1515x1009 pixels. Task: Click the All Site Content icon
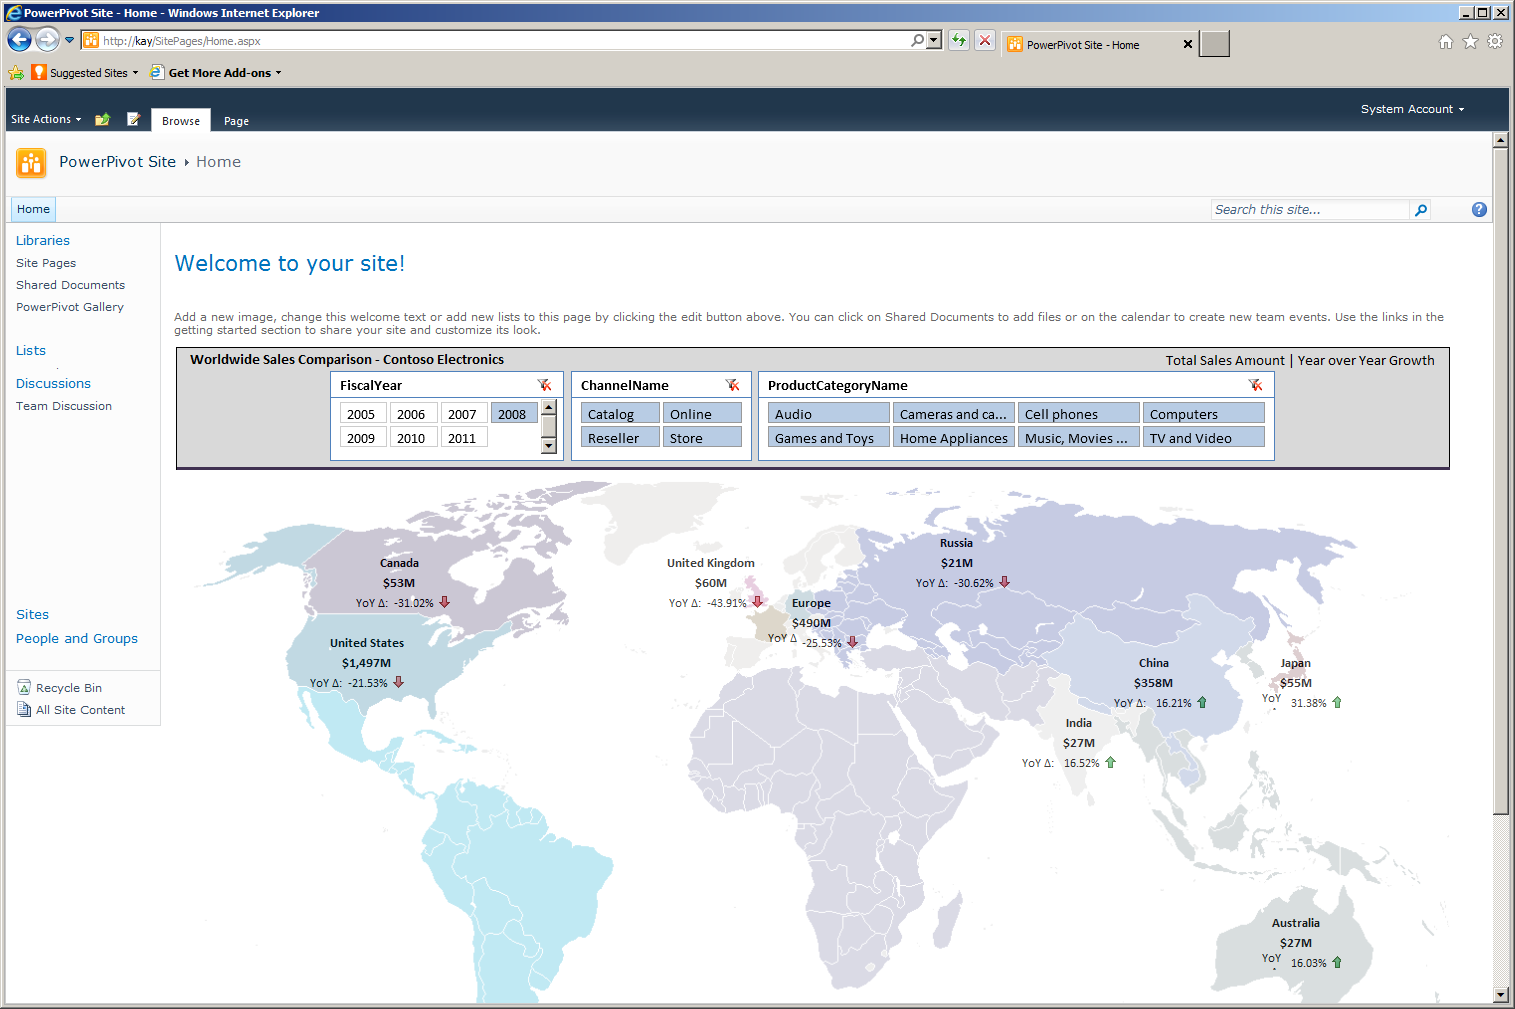click(24, 709)
